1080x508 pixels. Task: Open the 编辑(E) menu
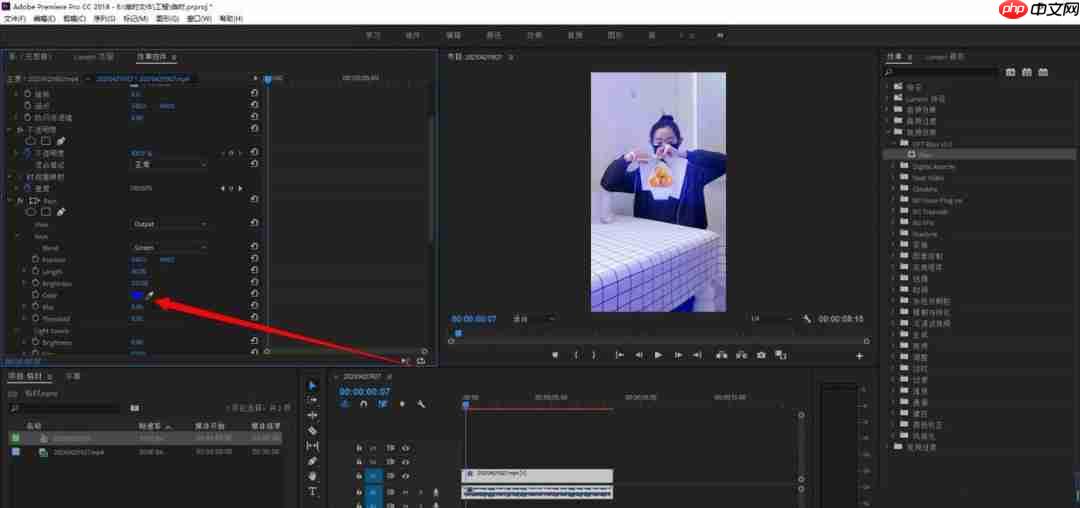click(x=44, y=19)
